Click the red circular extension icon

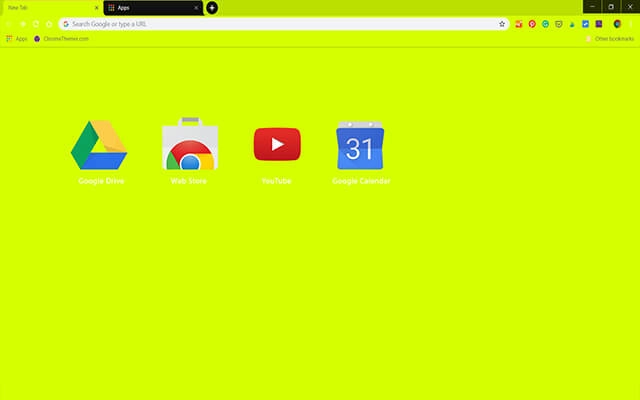tap(532, 24)
